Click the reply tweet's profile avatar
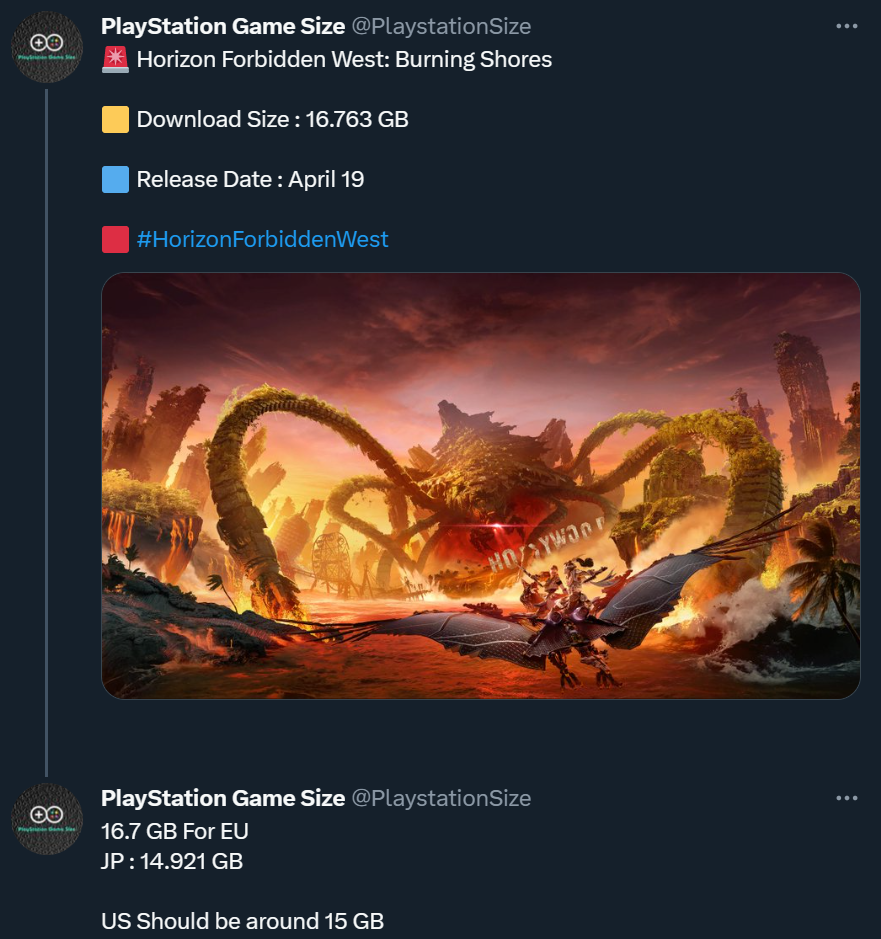This screenshot has width=881, height=939. pos(46,819)
